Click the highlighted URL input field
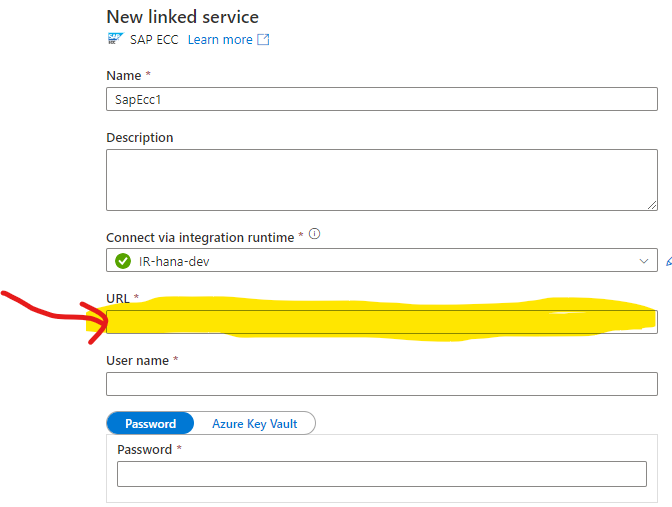The width and height of the screenshot is (672, 507). pos(381,321)
